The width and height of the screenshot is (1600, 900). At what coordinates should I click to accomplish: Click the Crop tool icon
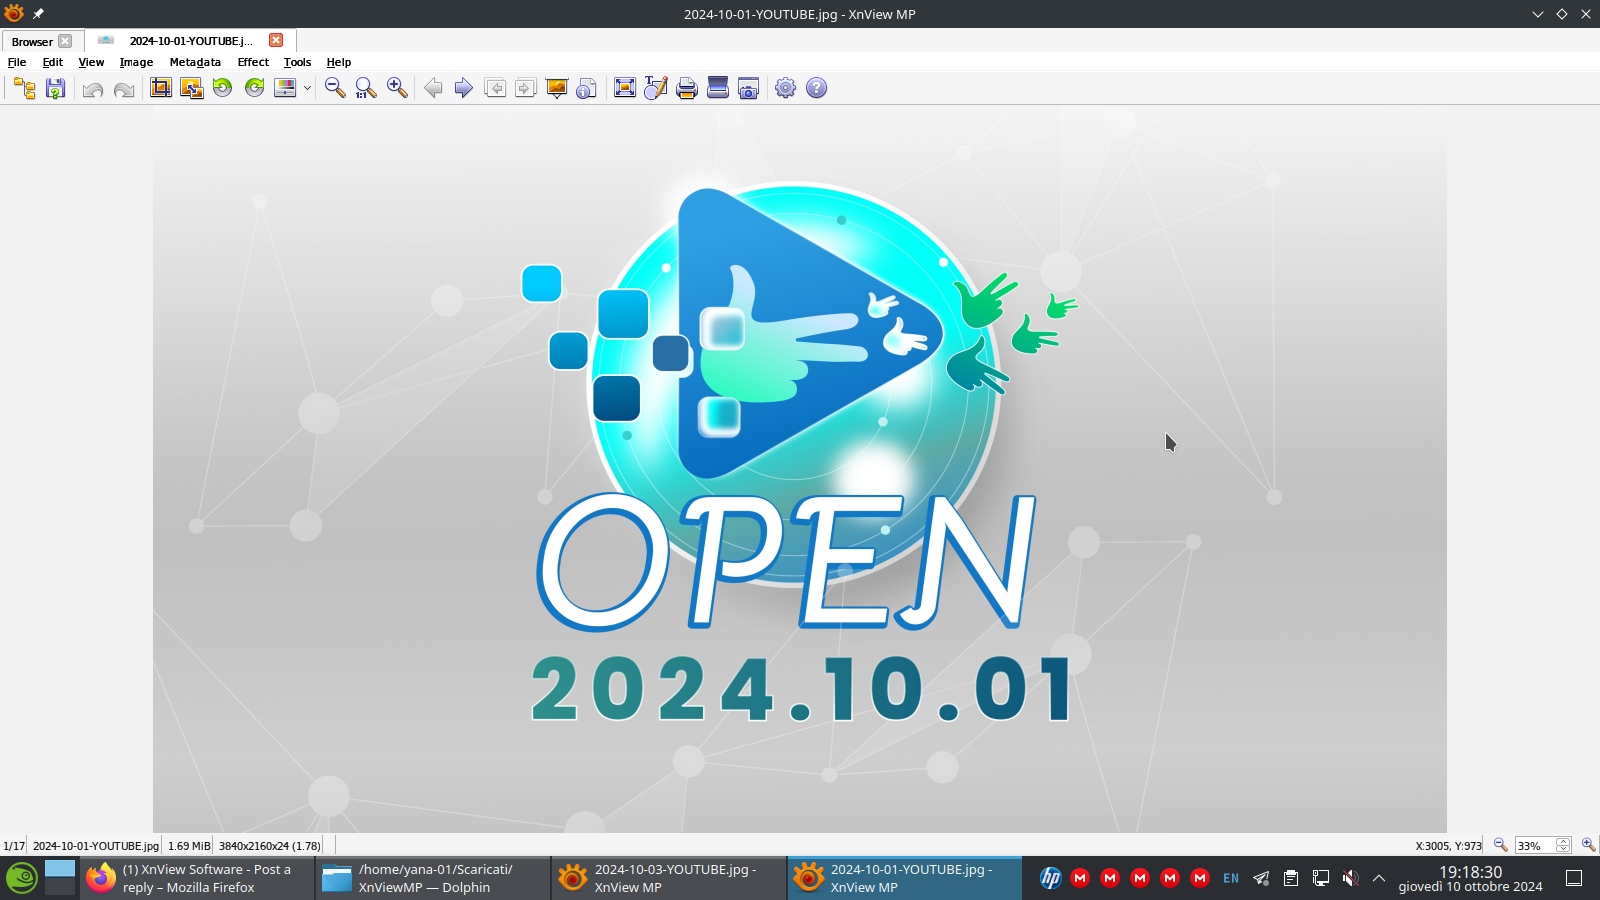pos(160,88)
